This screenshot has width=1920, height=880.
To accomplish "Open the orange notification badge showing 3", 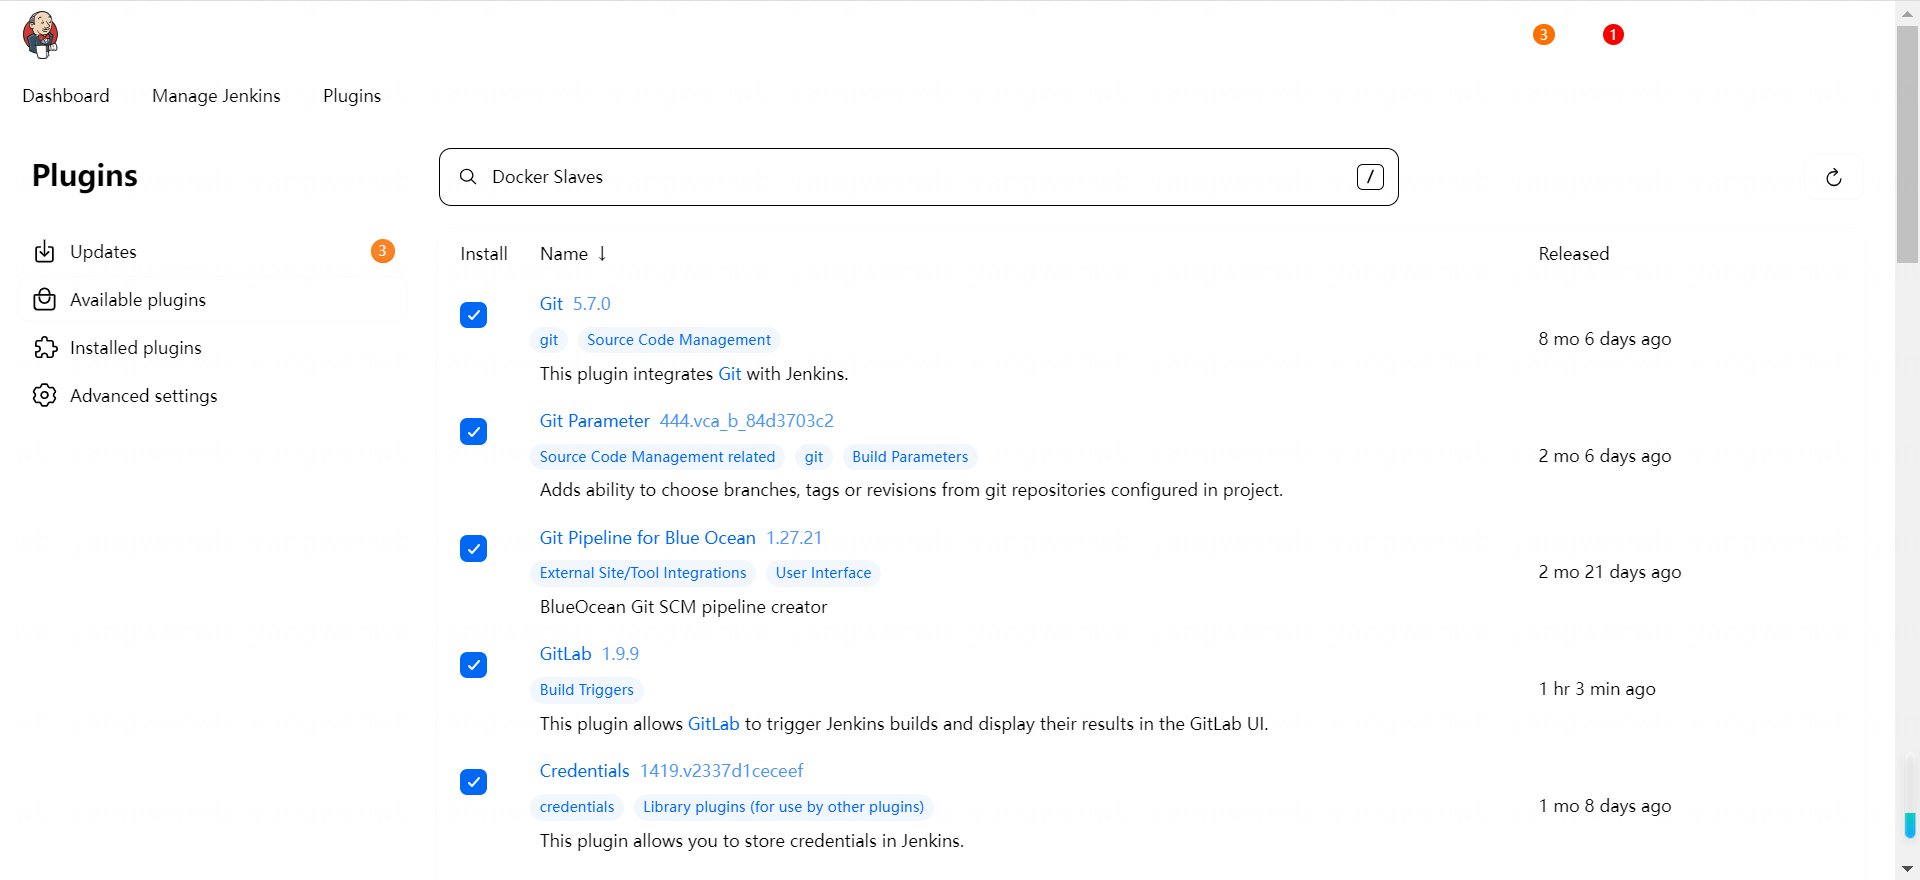I will [1544, 35].
